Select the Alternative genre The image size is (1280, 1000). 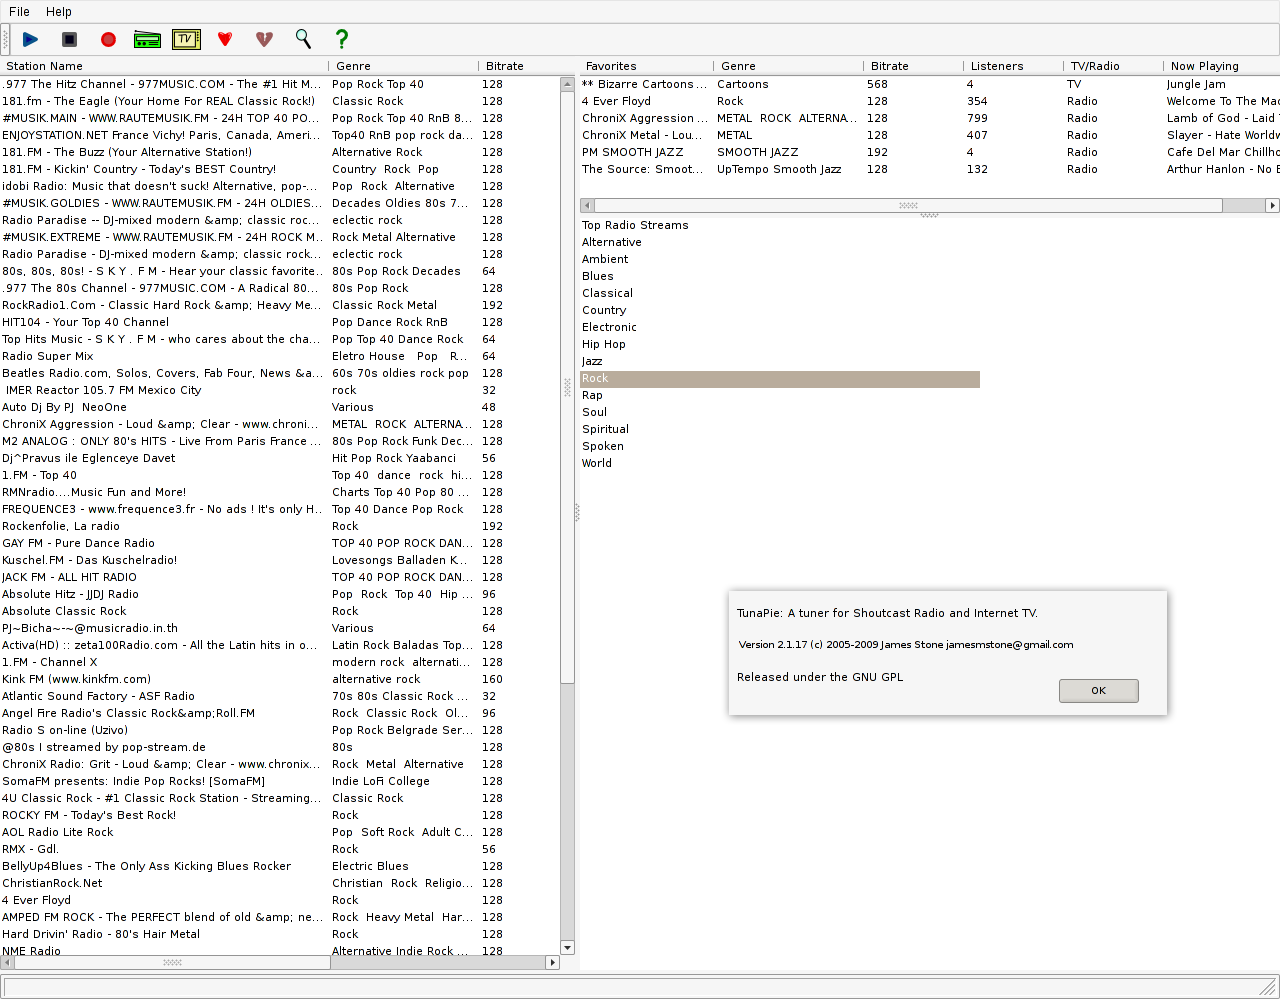[x=780, y=242]
